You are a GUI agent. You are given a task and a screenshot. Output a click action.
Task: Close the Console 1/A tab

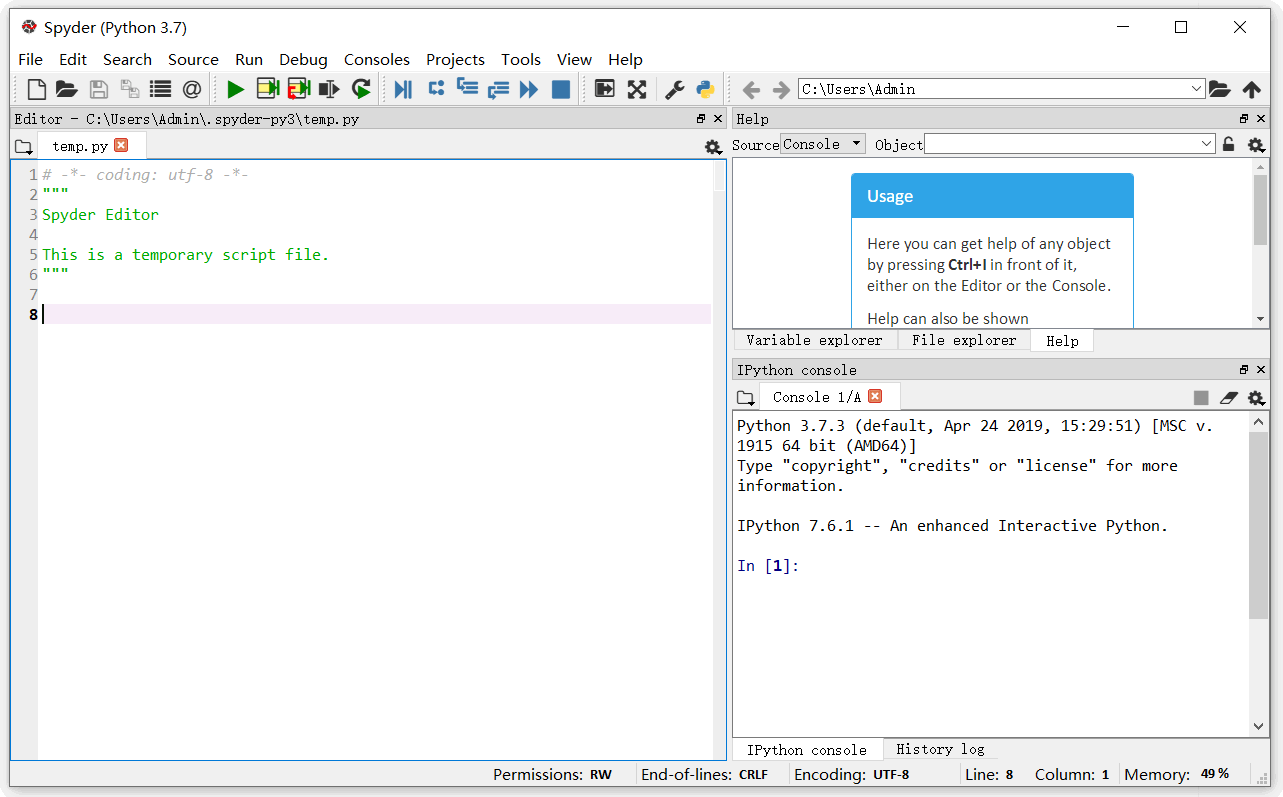click(875, 396)
